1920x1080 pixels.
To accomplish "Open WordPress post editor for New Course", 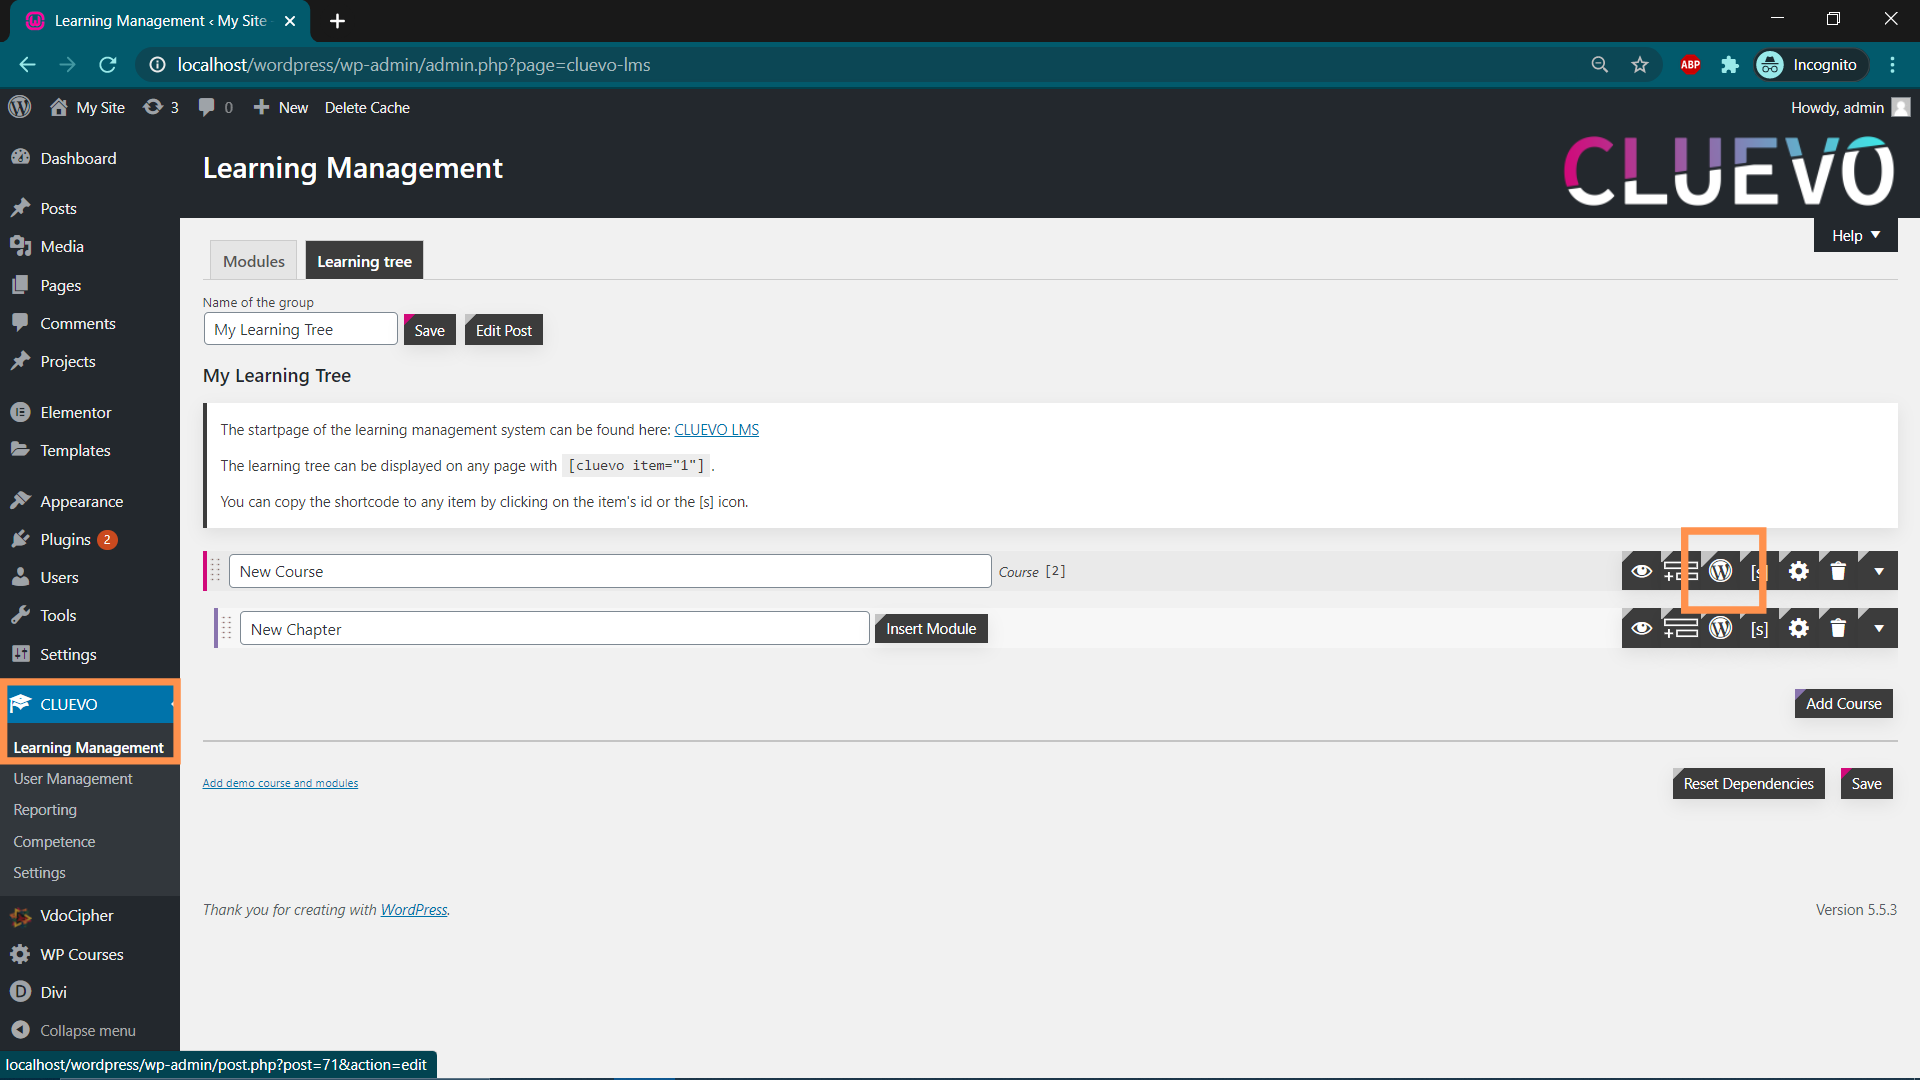I will pos(1720,571).
